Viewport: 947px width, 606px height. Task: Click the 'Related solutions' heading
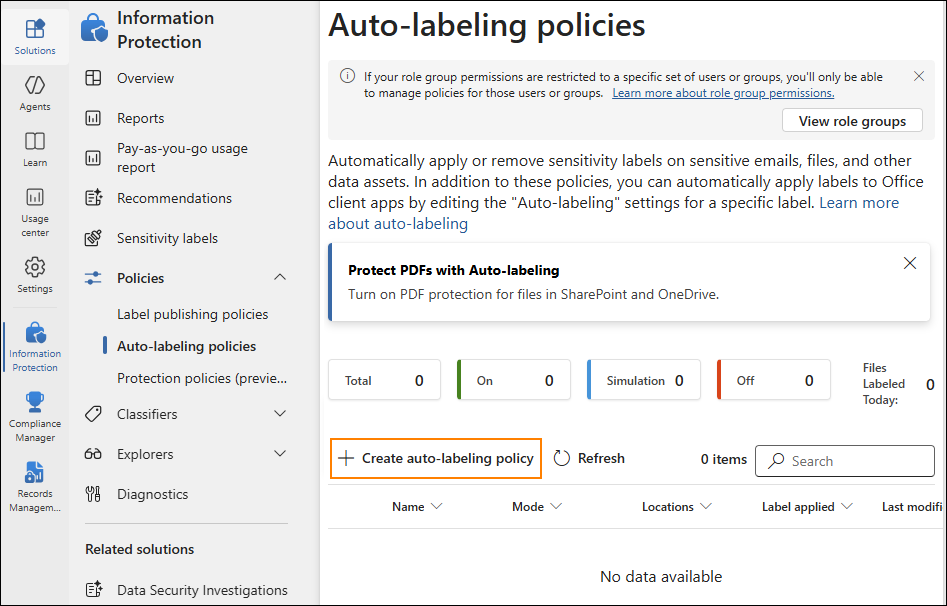140,549
